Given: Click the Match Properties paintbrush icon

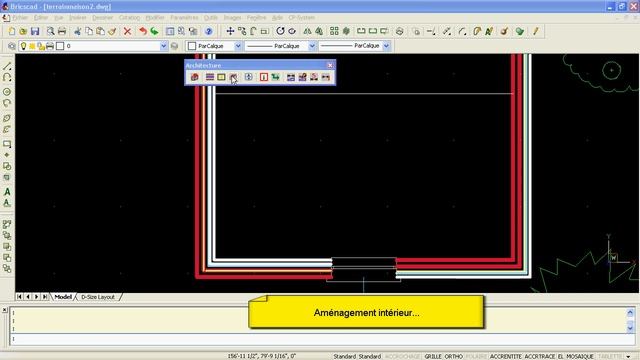Looking at the screenshot, I should click(x=112, y=31).
